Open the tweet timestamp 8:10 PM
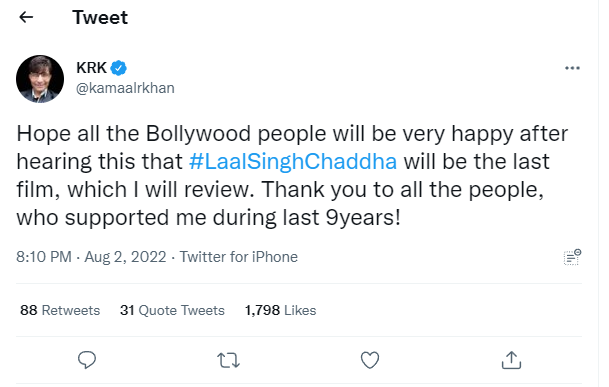609x387 pixels. tap(44, 257)
